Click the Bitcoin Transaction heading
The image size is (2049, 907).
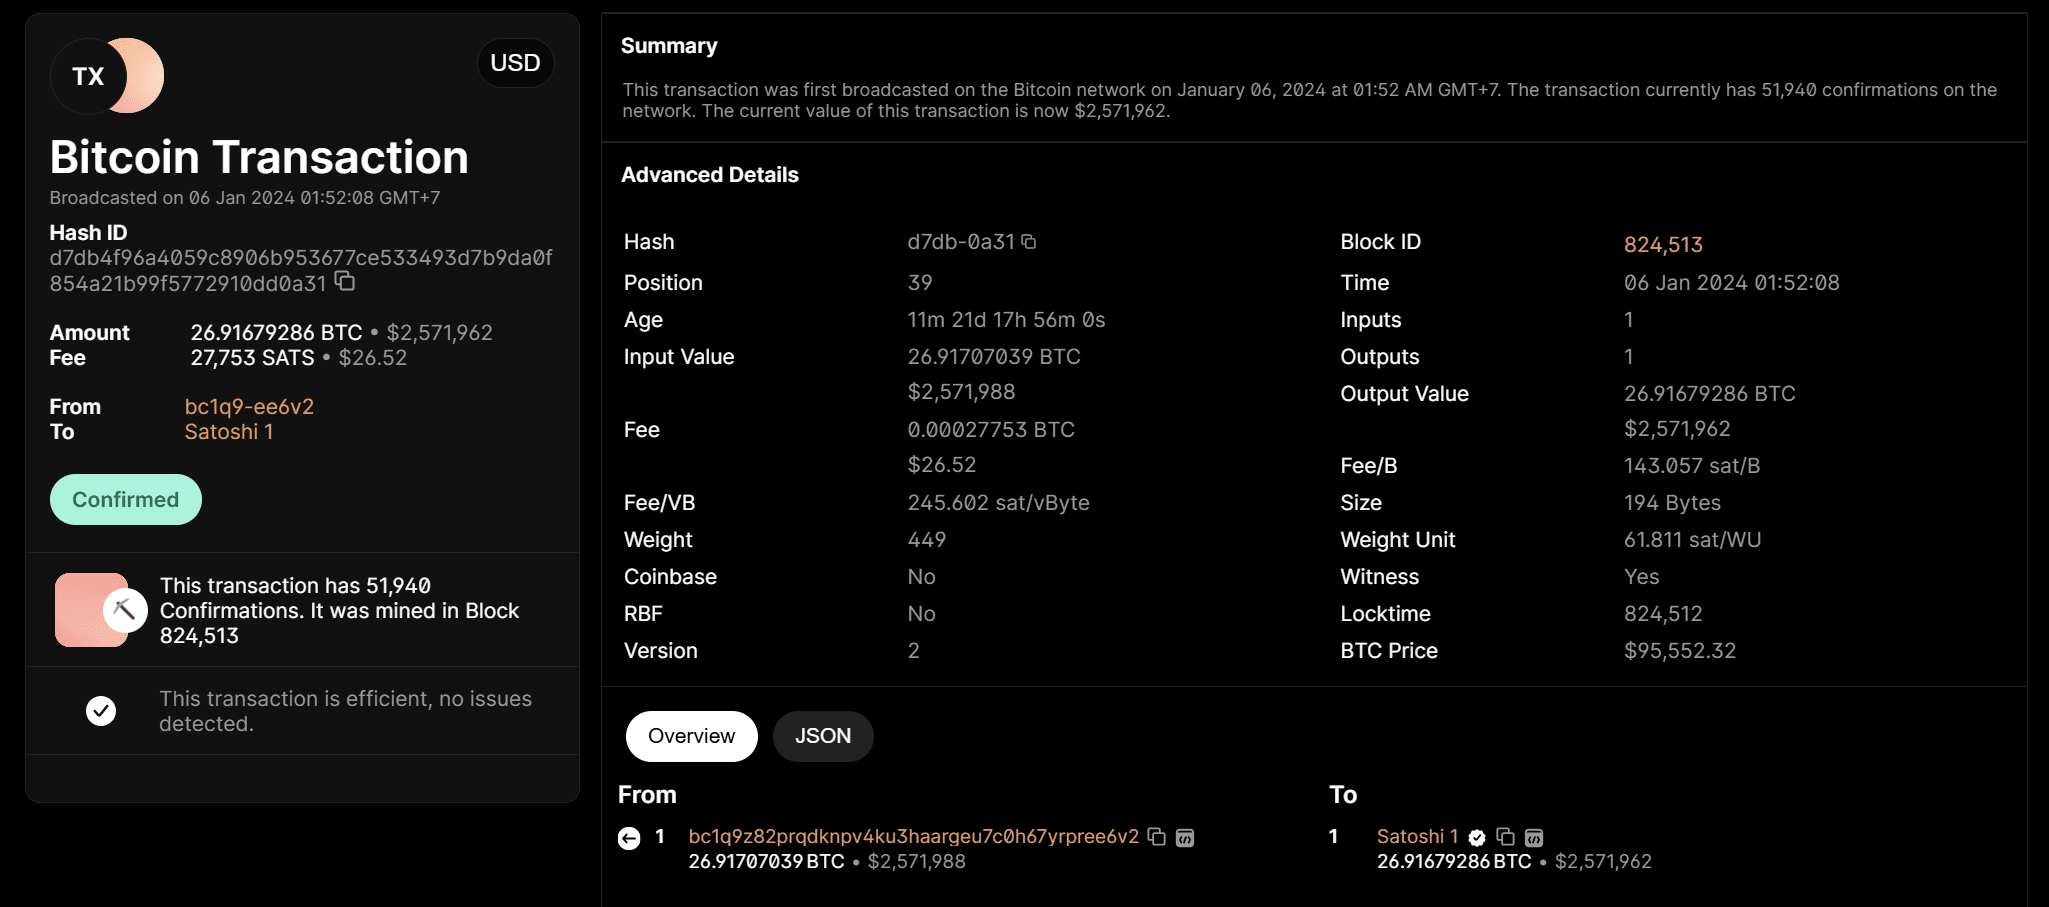coord(259,157)
